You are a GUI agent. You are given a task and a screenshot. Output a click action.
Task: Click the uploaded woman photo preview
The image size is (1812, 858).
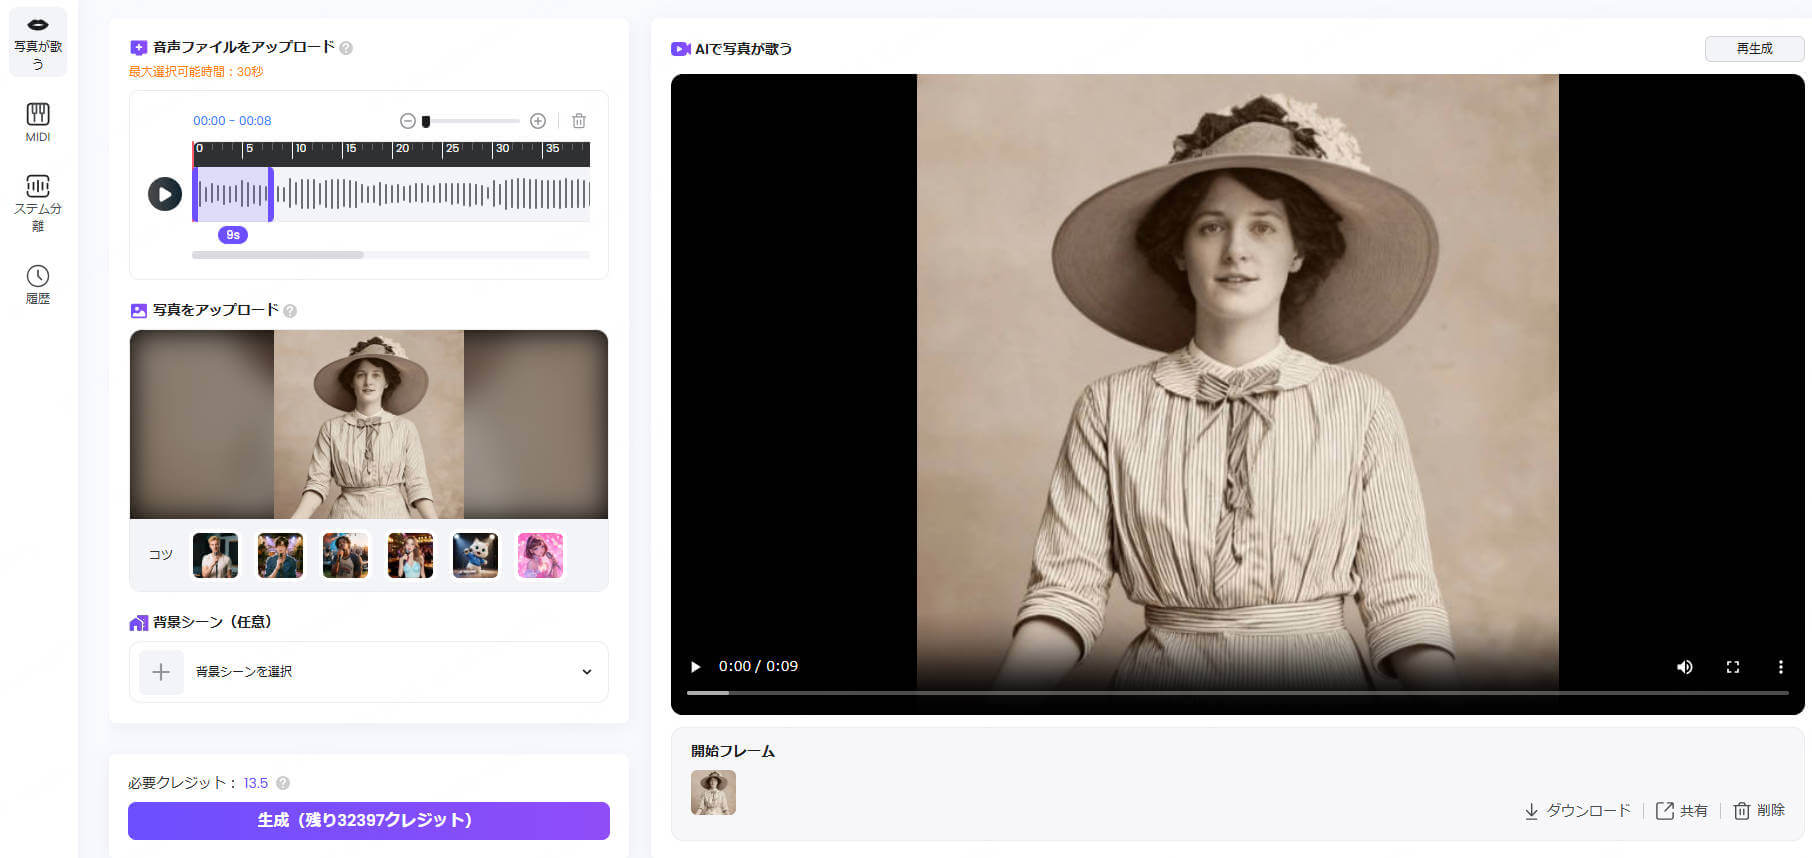[x=369, y=424]
